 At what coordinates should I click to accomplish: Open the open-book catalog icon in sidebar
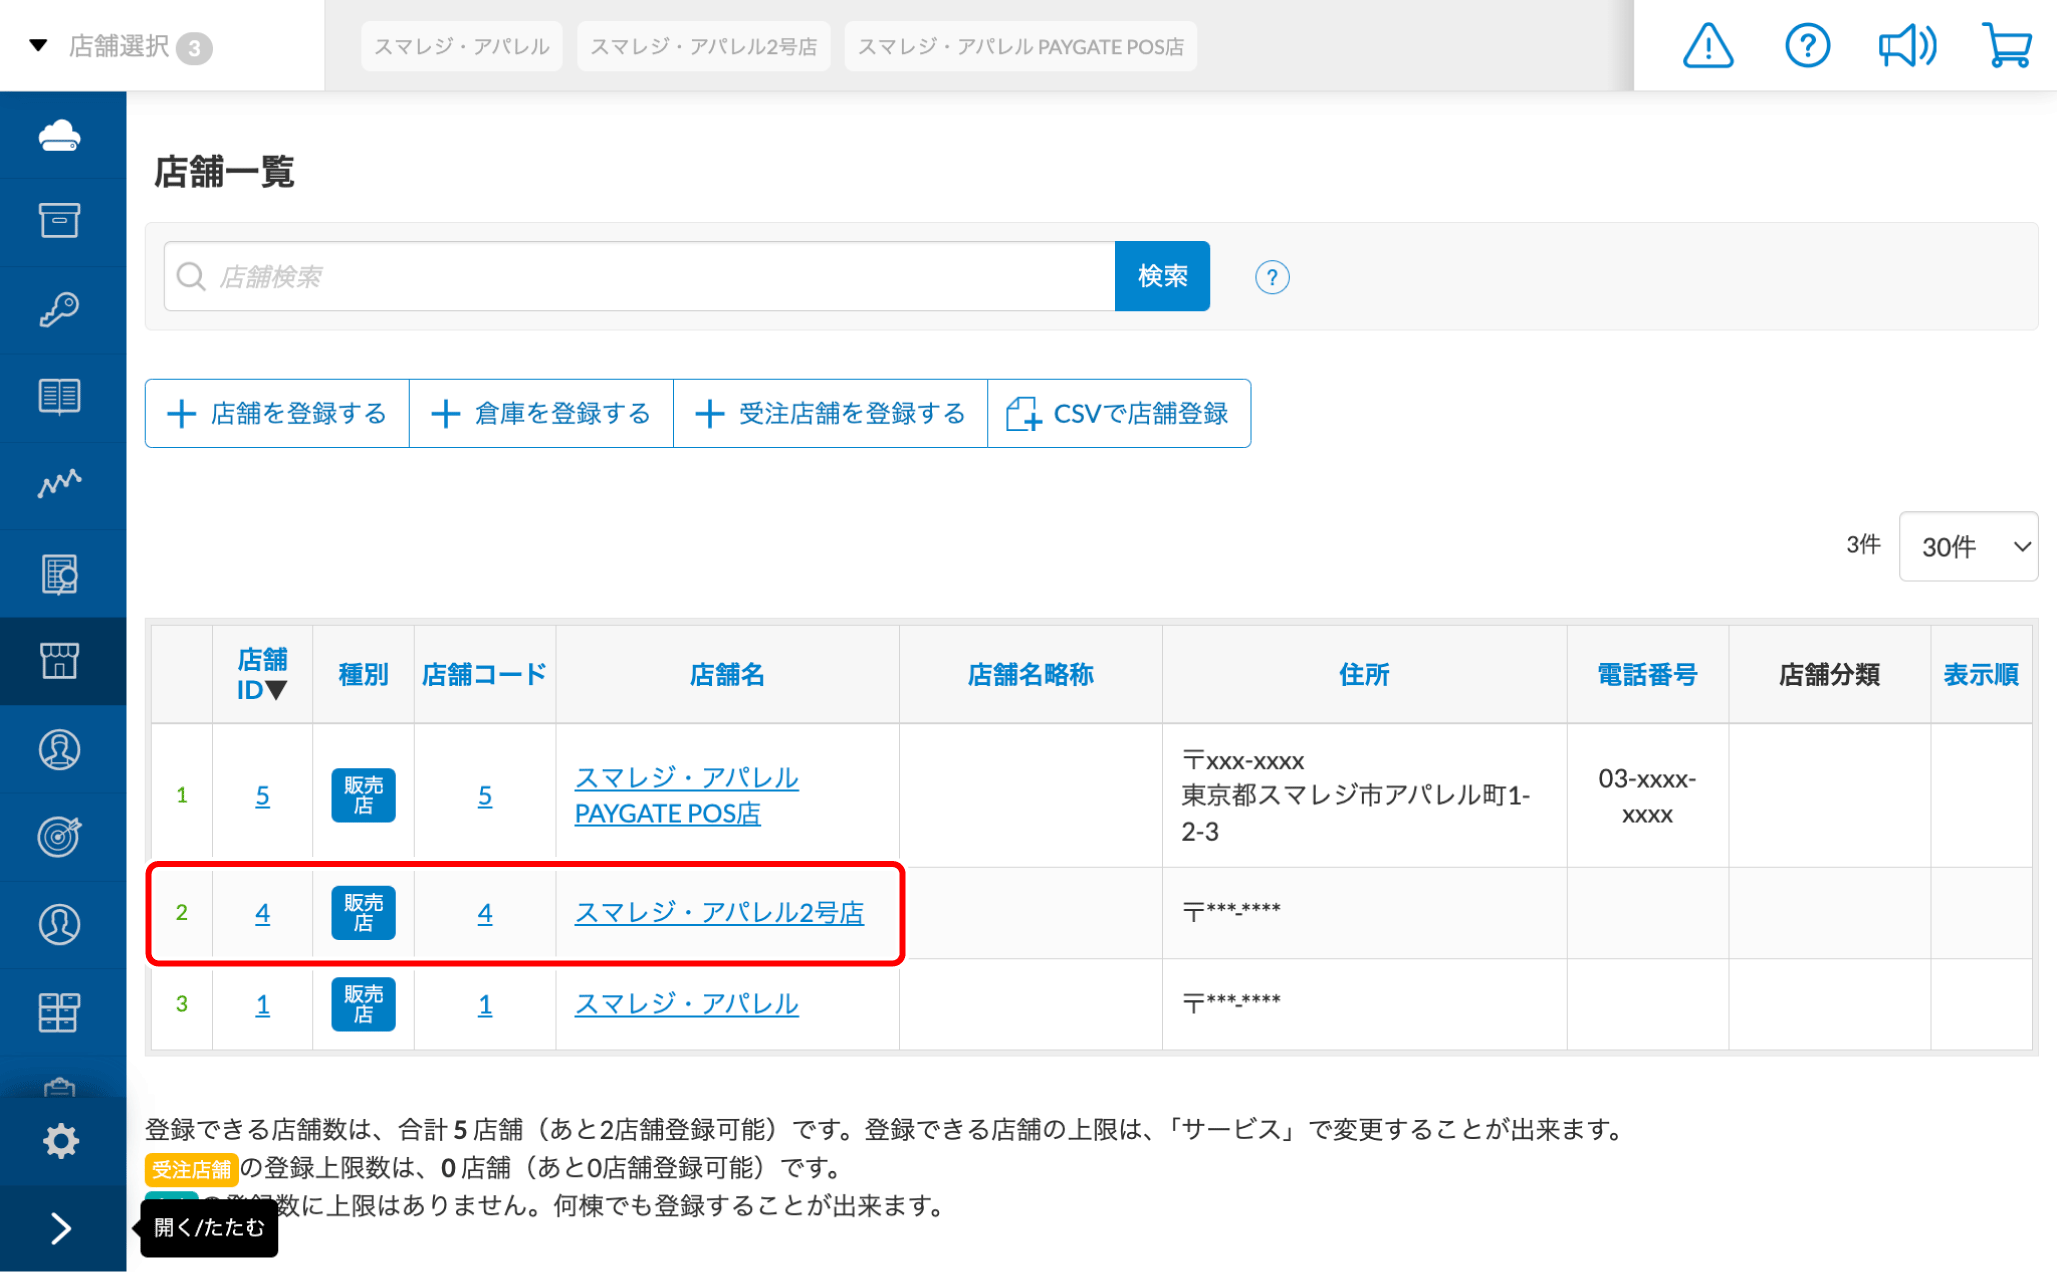tap(60, 397)
